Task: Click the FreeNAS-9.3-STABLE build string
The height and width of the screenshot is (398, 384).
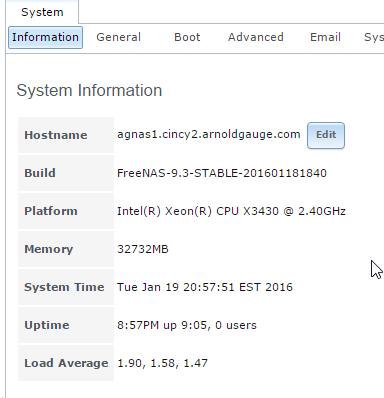Action: click(x=222, y=173)
